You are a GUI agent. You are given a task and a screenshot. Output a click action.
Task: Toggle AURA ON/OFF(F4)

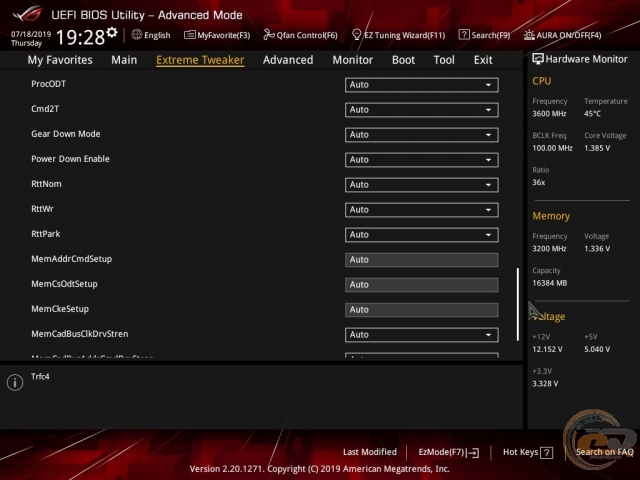562,35
